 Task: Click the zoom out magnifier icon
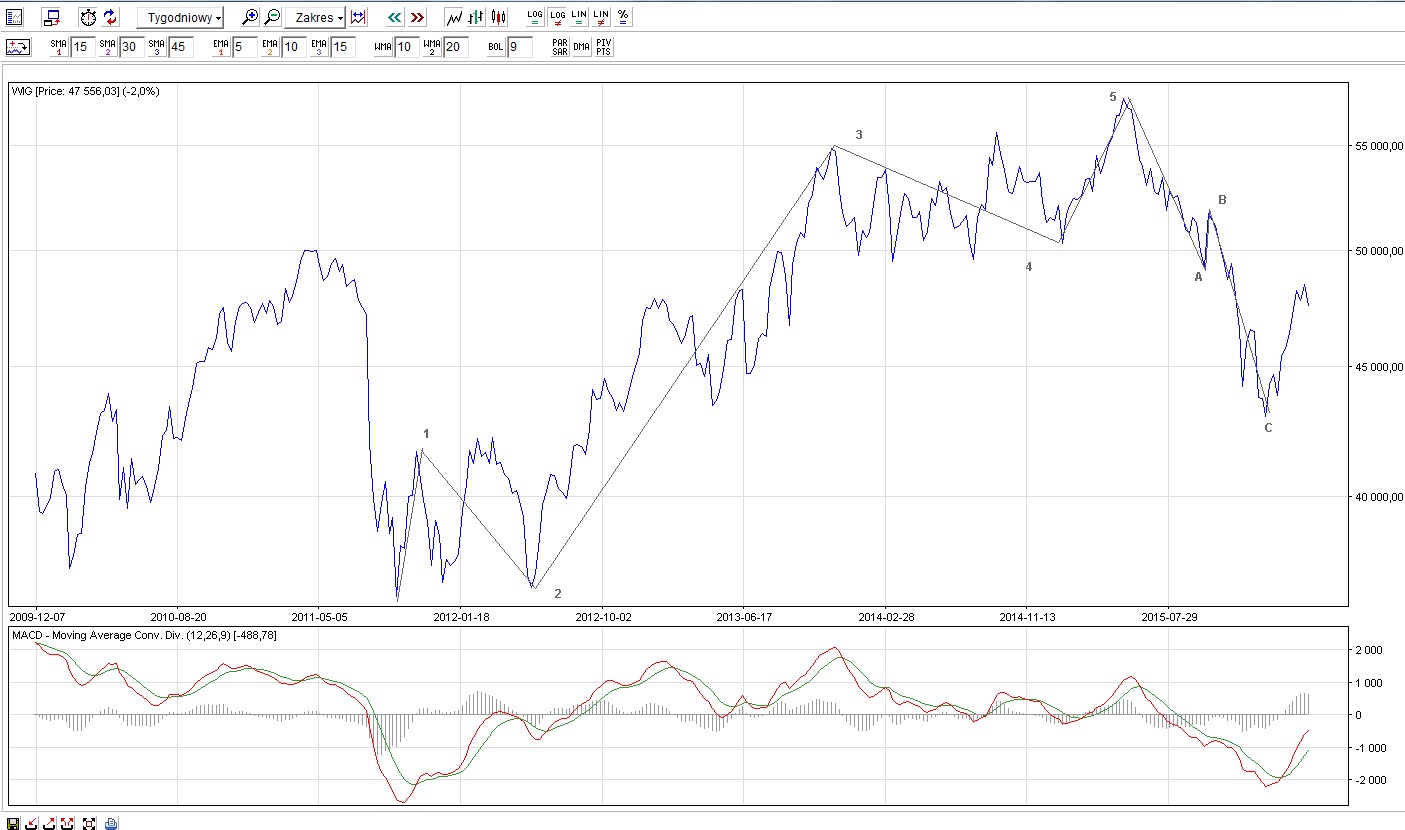272,17
